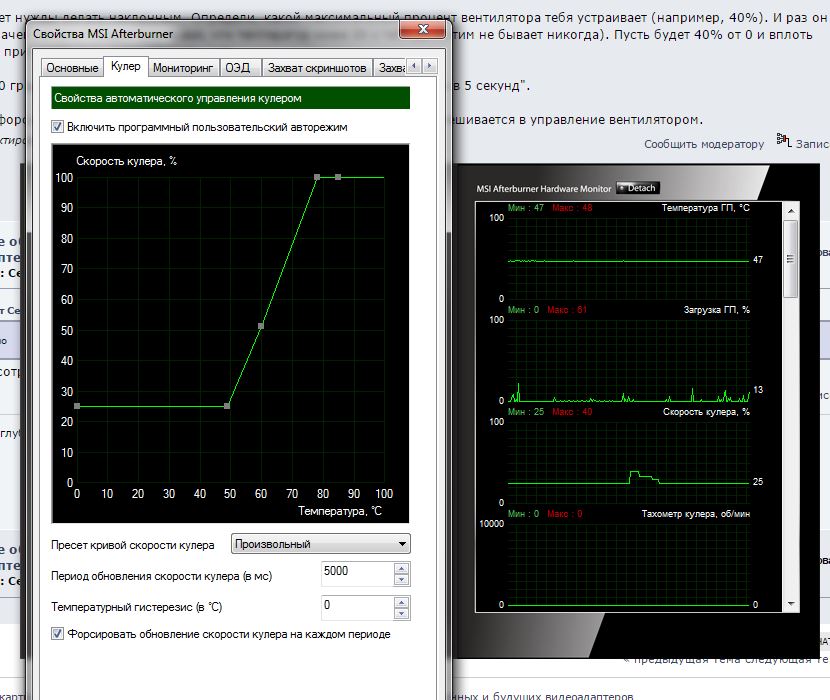Click the curve node at 78°C, 100%
This screenshot has height=700, width=830.
click(x=317, y=177)
